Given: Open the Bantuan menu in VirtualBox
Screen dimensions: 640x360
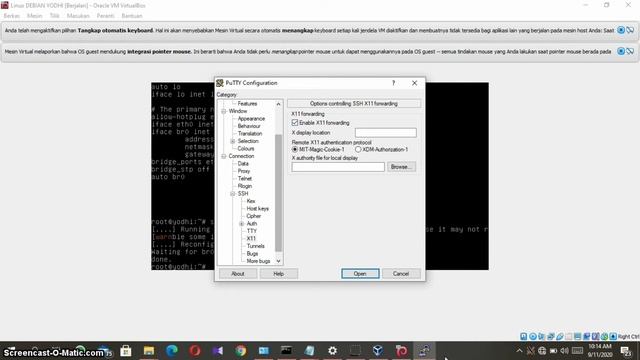Looking at the screenshot, I should [132, 16].
